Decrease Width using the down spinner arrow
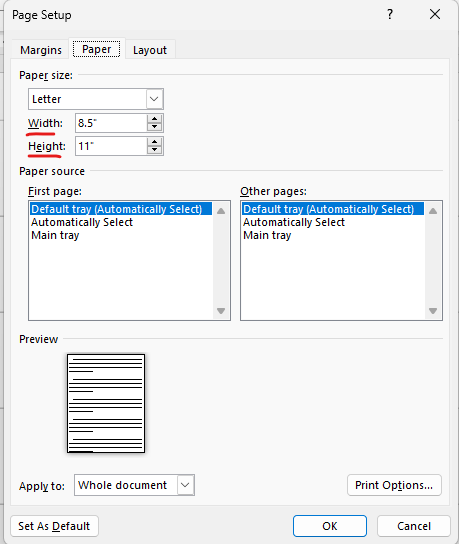 pyautogui.click(x=154, y=127)
